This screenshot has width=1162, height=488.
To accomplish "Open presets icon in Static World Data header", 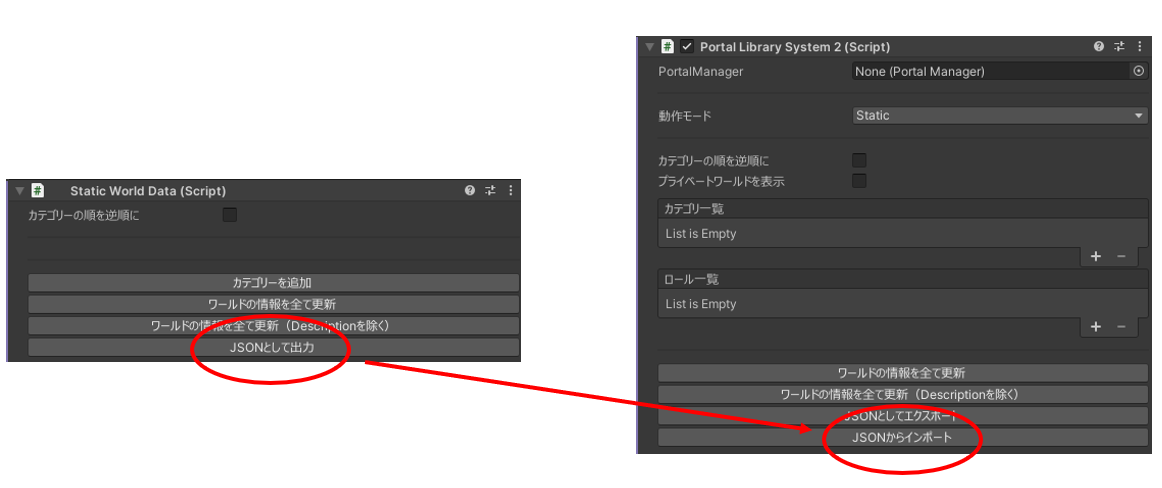I will point(490,190).
